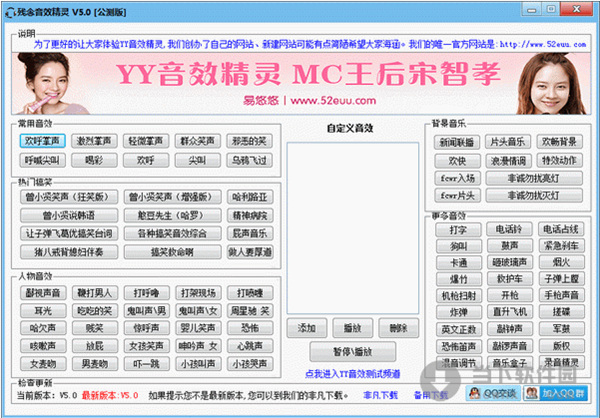The width and height of the screenshot is (600, 418).
Task: Click the 精神病院 button
Action: coord(250,215)
